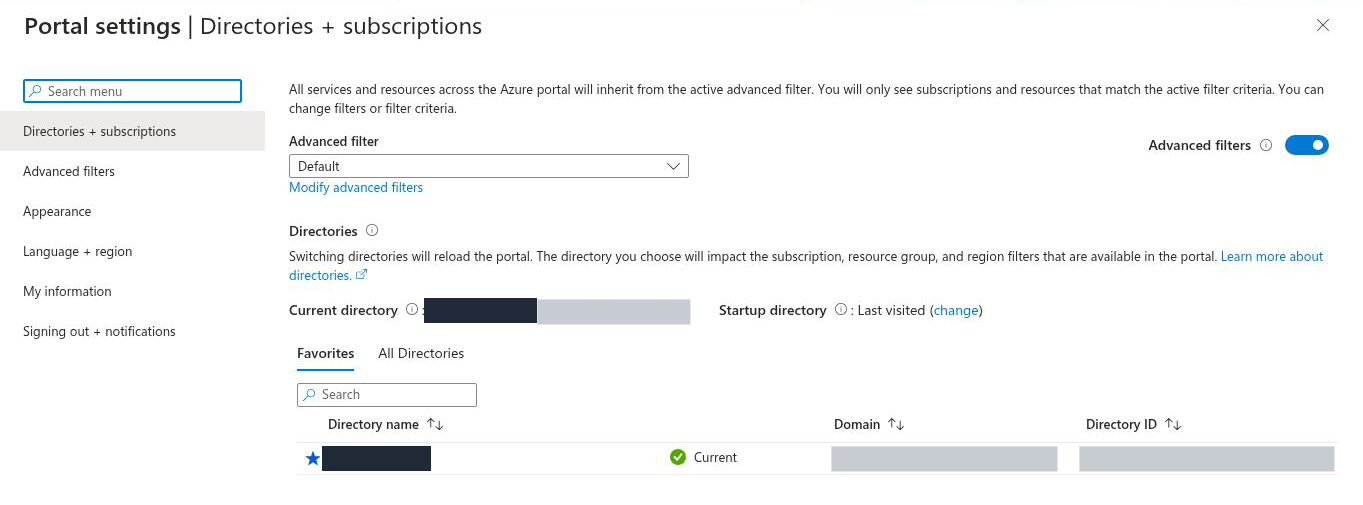Click the green Current status checkmark
1363x505 pixels.
[677, 457]
